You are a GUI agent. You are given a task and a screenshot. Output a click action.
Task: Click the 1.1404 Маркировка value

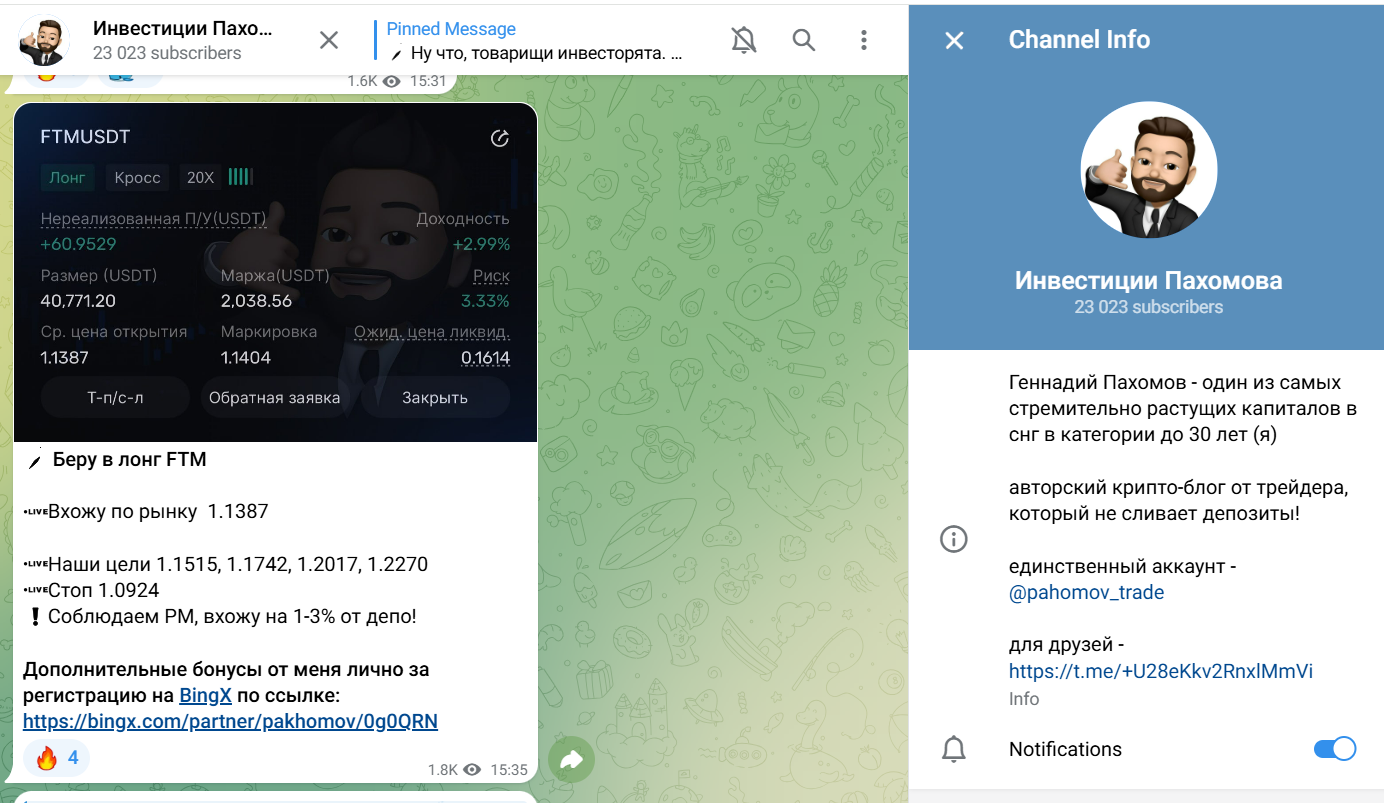point(245,358)
